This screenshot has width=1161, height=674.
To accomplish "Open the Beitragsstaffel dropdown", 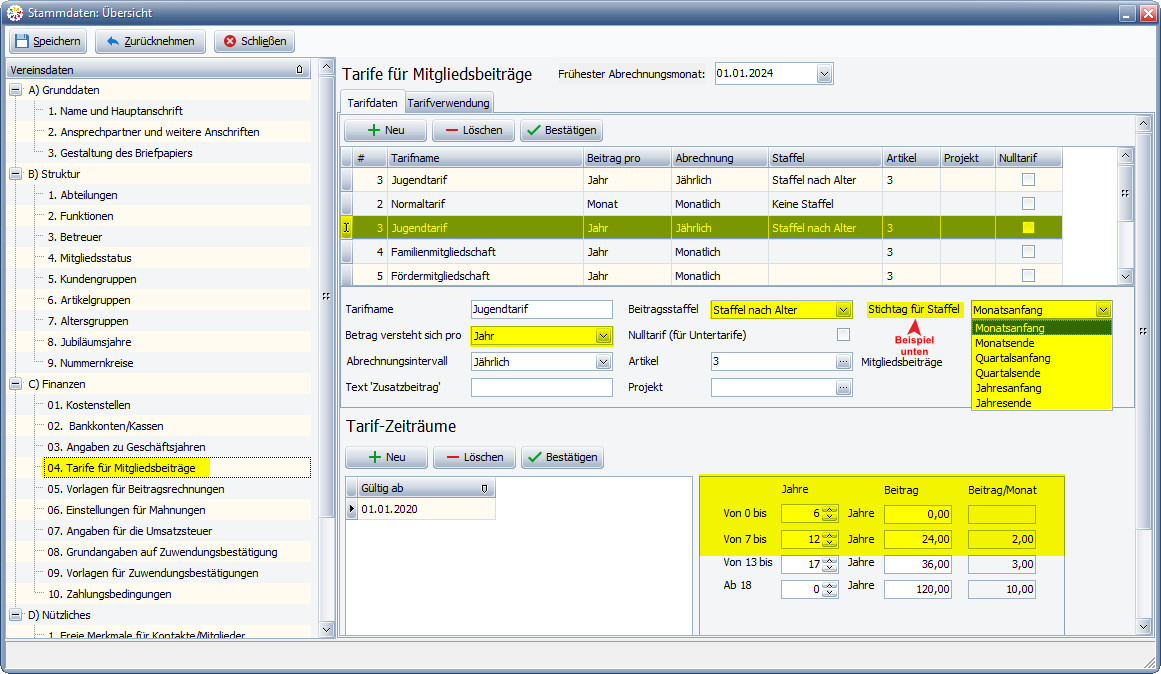I will (843, 310).
